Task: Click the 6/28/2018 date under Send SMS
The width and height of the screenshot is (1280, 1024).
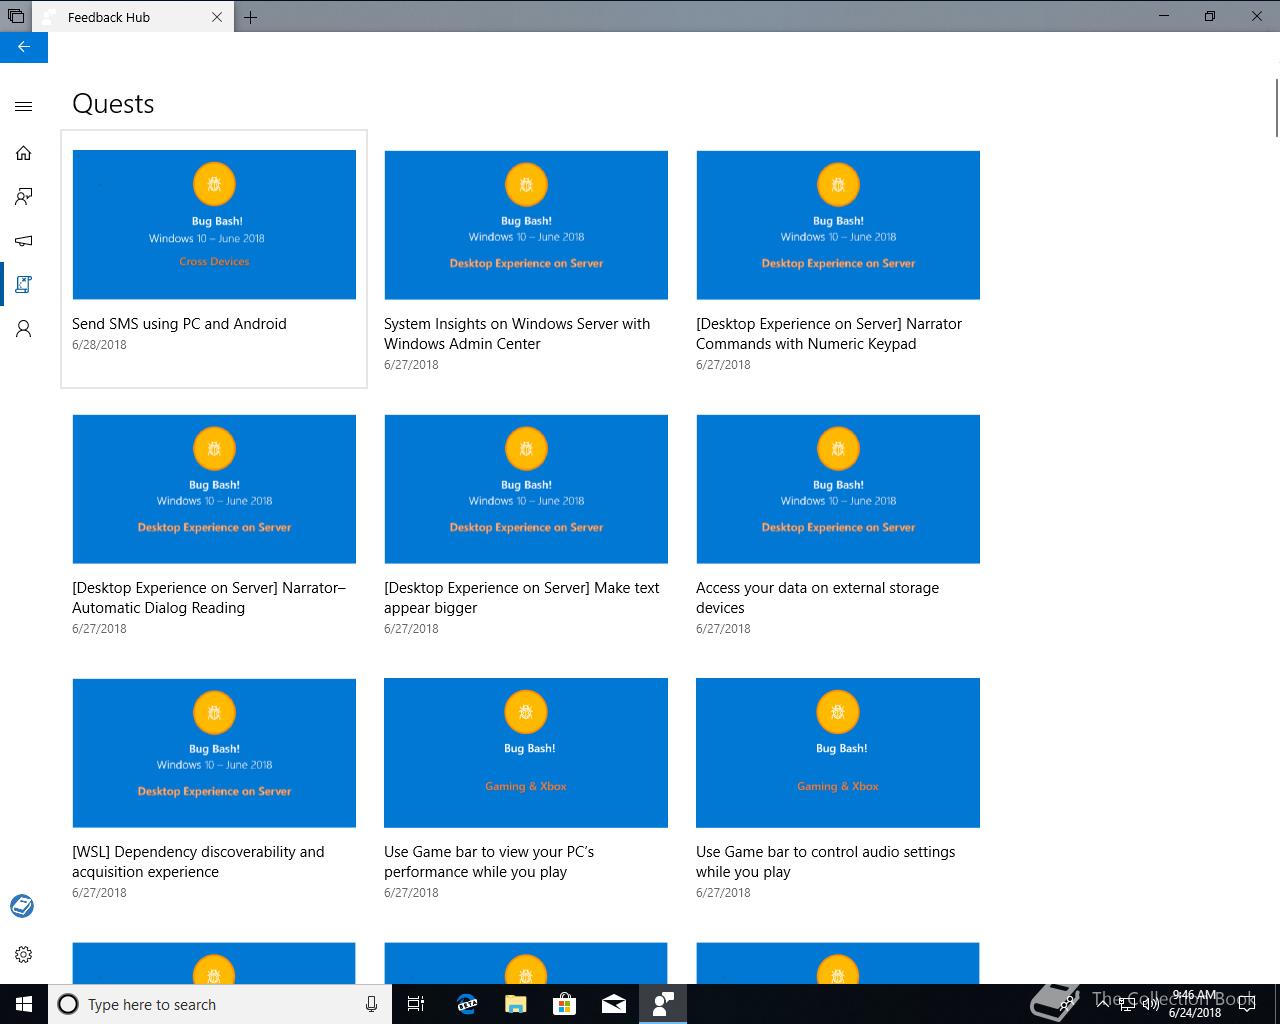Action: (99, 345)
